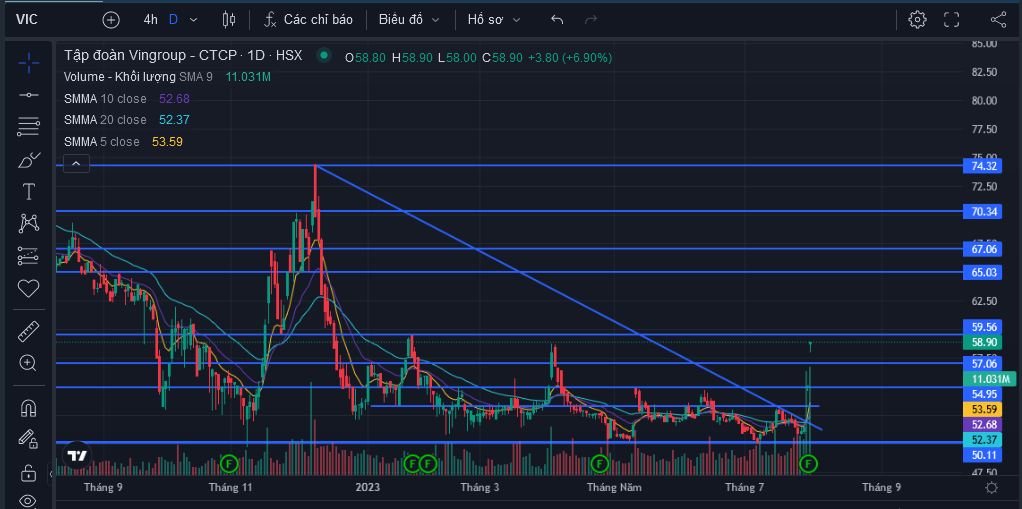
Task: Select the D daily timeframe
Action: 173,20
